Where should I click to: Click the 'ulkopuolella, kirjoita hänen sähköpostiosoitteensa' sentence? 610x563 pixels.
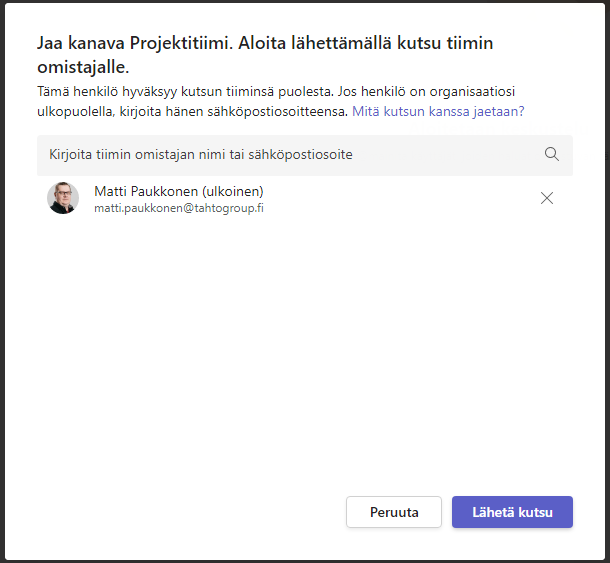pos(192,112)
